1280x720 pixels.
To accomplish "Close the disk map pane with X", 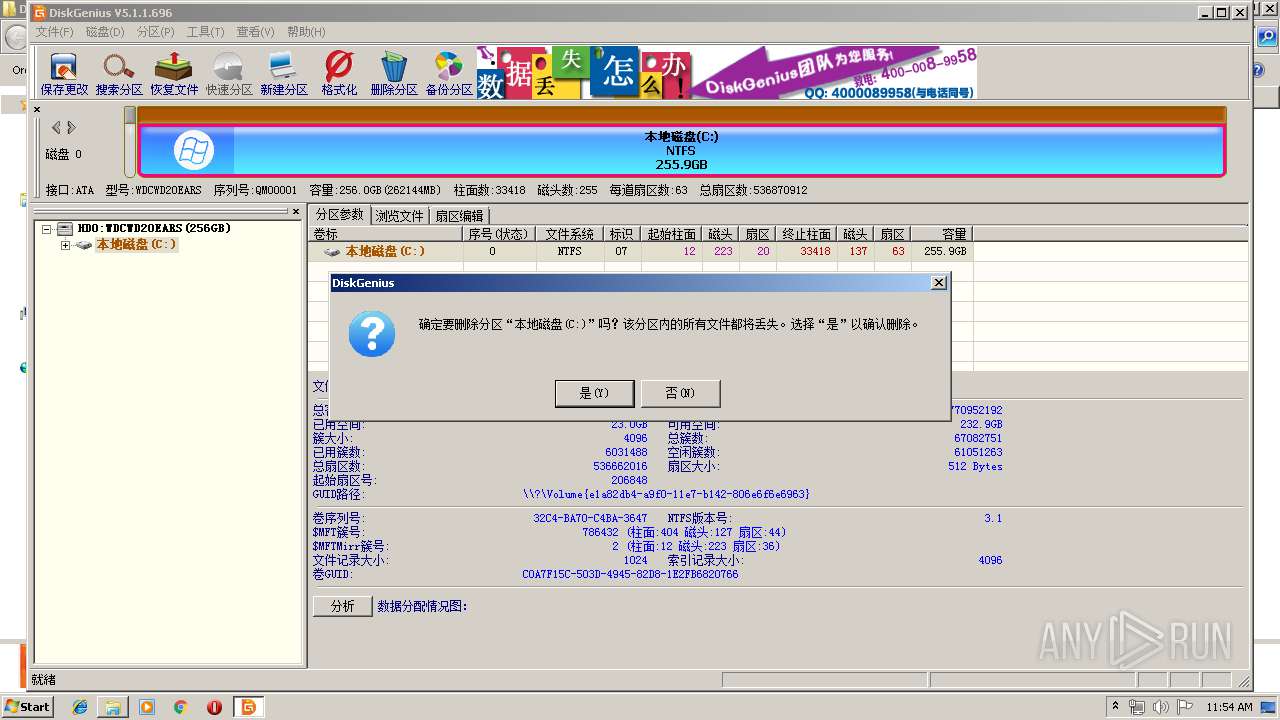I will tap(37, 109).
